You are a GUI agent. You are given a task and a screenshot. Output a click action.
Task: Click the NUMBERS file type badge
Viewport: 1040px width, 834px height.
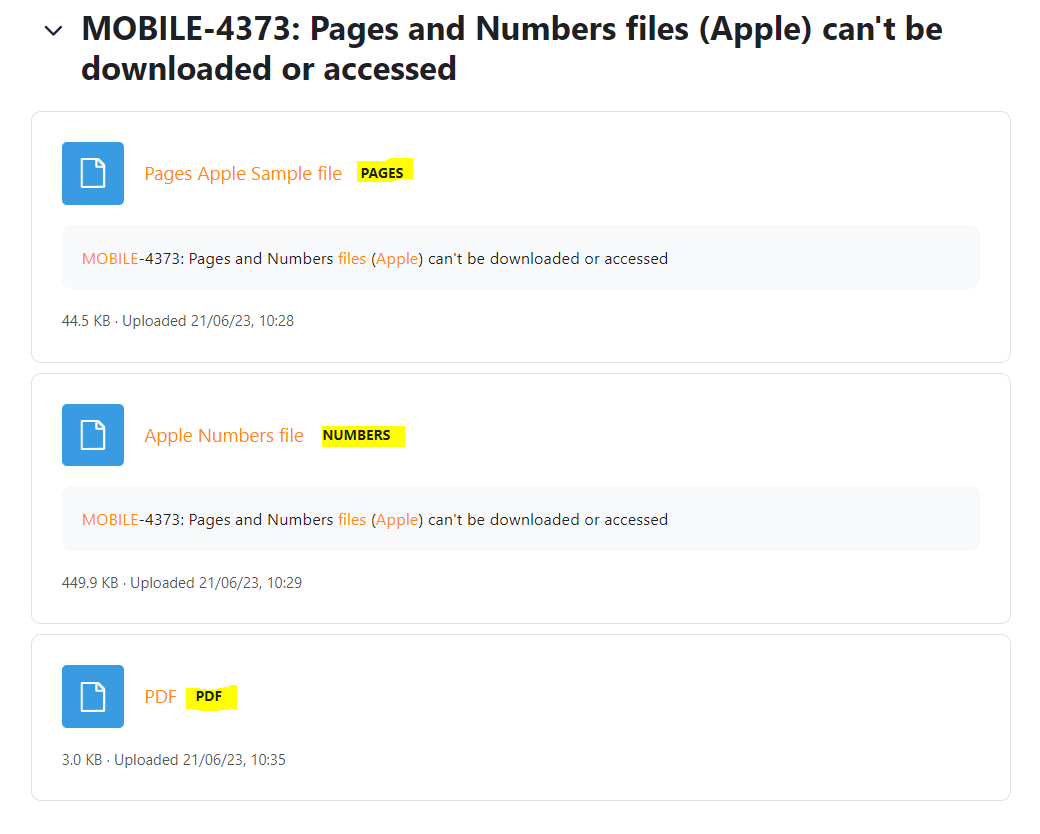tap(357, 435)
